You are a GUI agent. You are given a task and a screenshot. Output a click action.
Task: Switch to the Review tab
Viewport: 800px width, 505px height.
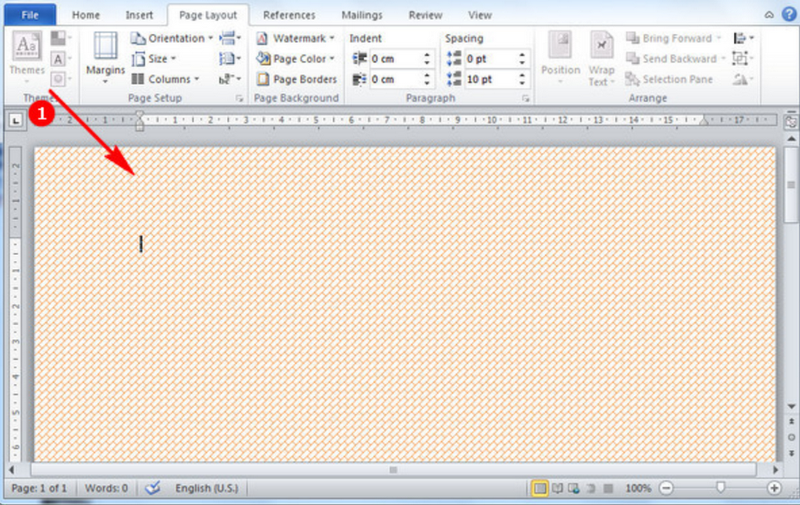(426, 15)
